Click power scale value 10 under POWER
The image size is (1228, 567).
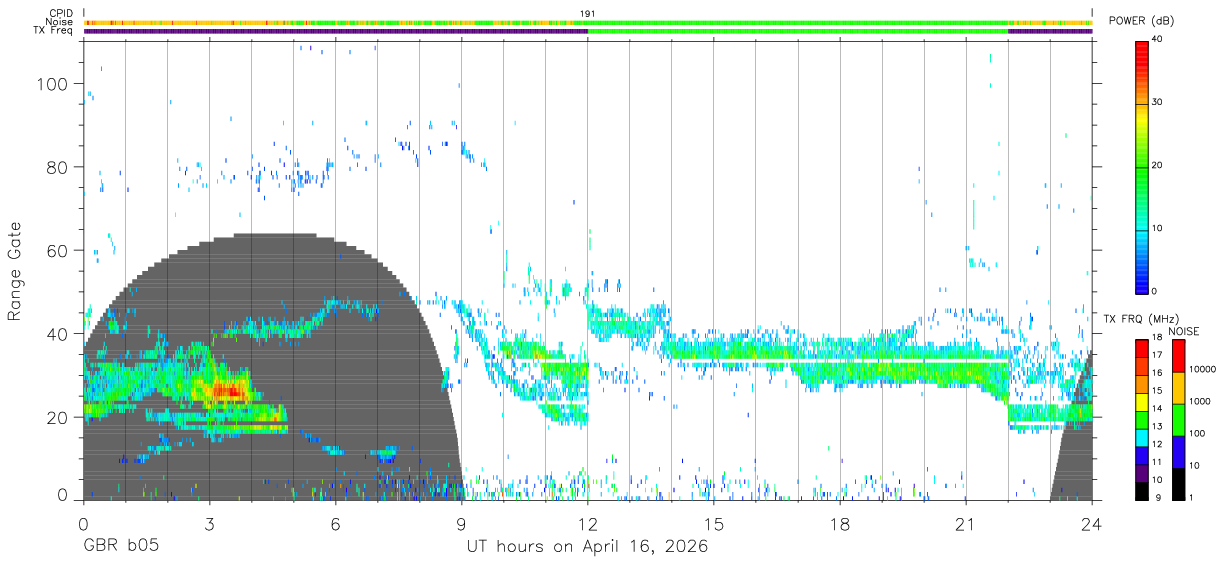pyautogui.click(x=1159, y=229)
